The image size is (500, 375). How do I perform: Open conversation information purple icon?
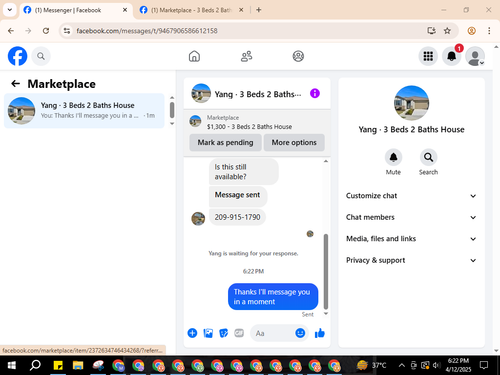pyautogui.click(x=315, y=93)
